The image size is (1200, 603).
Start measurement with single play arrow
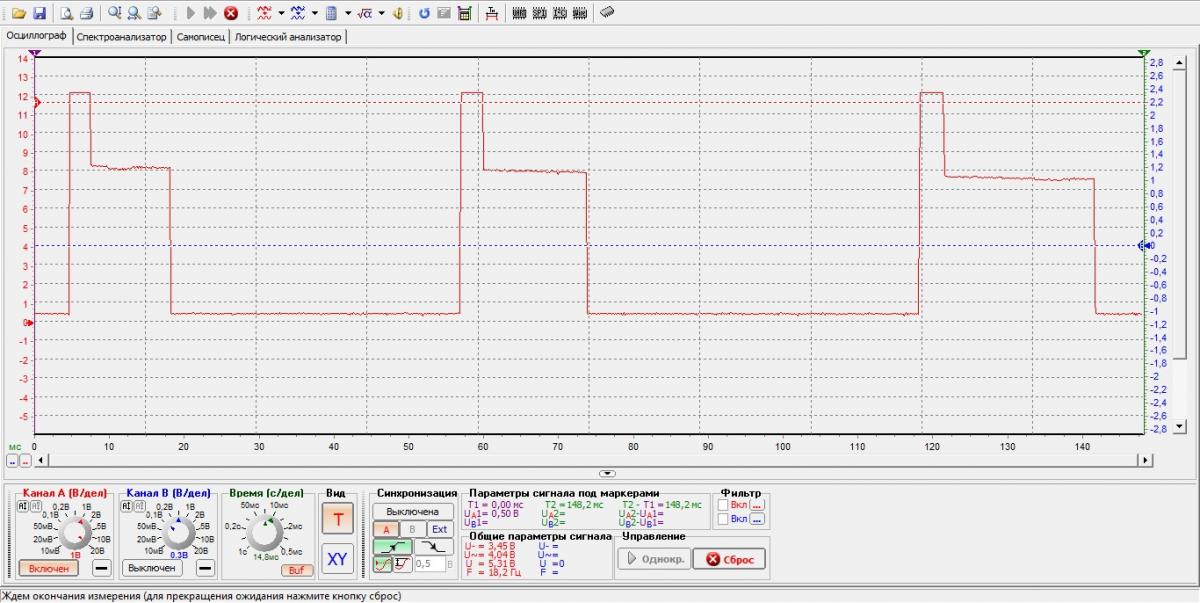(x=190, y=13)
